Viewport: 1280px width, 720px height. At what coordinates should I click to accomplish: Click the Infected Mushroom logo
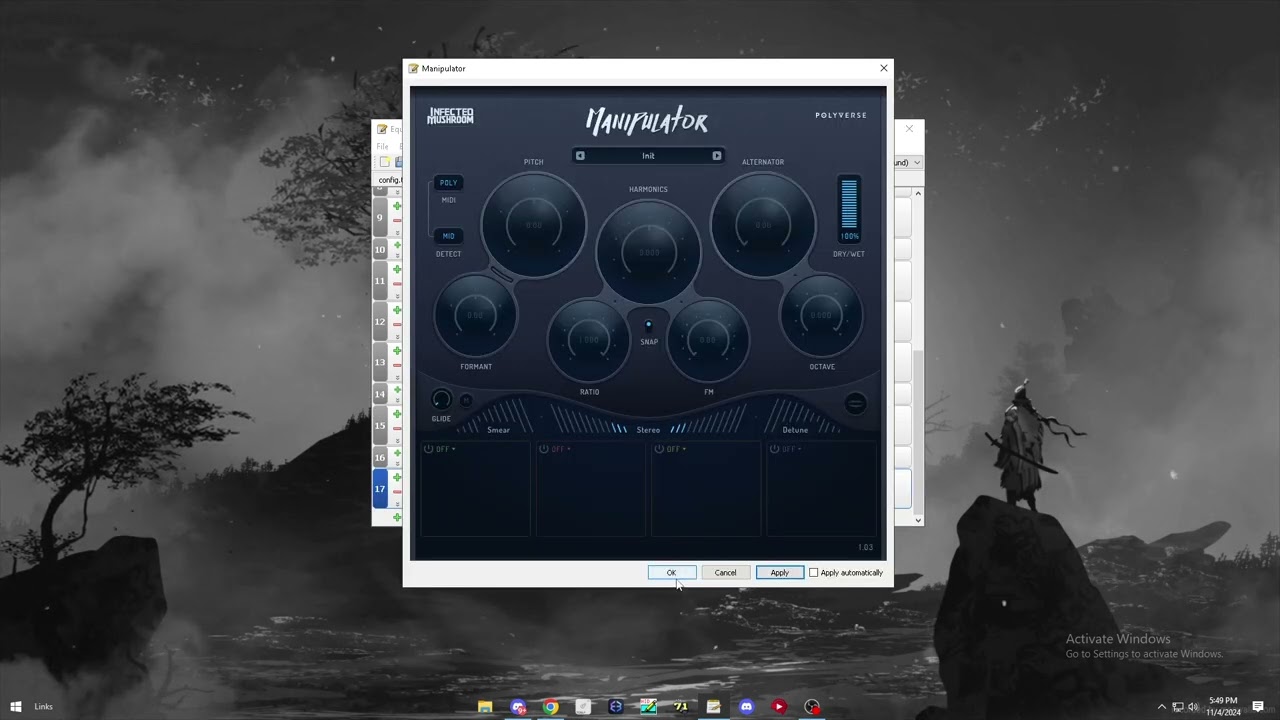(450, 116)
